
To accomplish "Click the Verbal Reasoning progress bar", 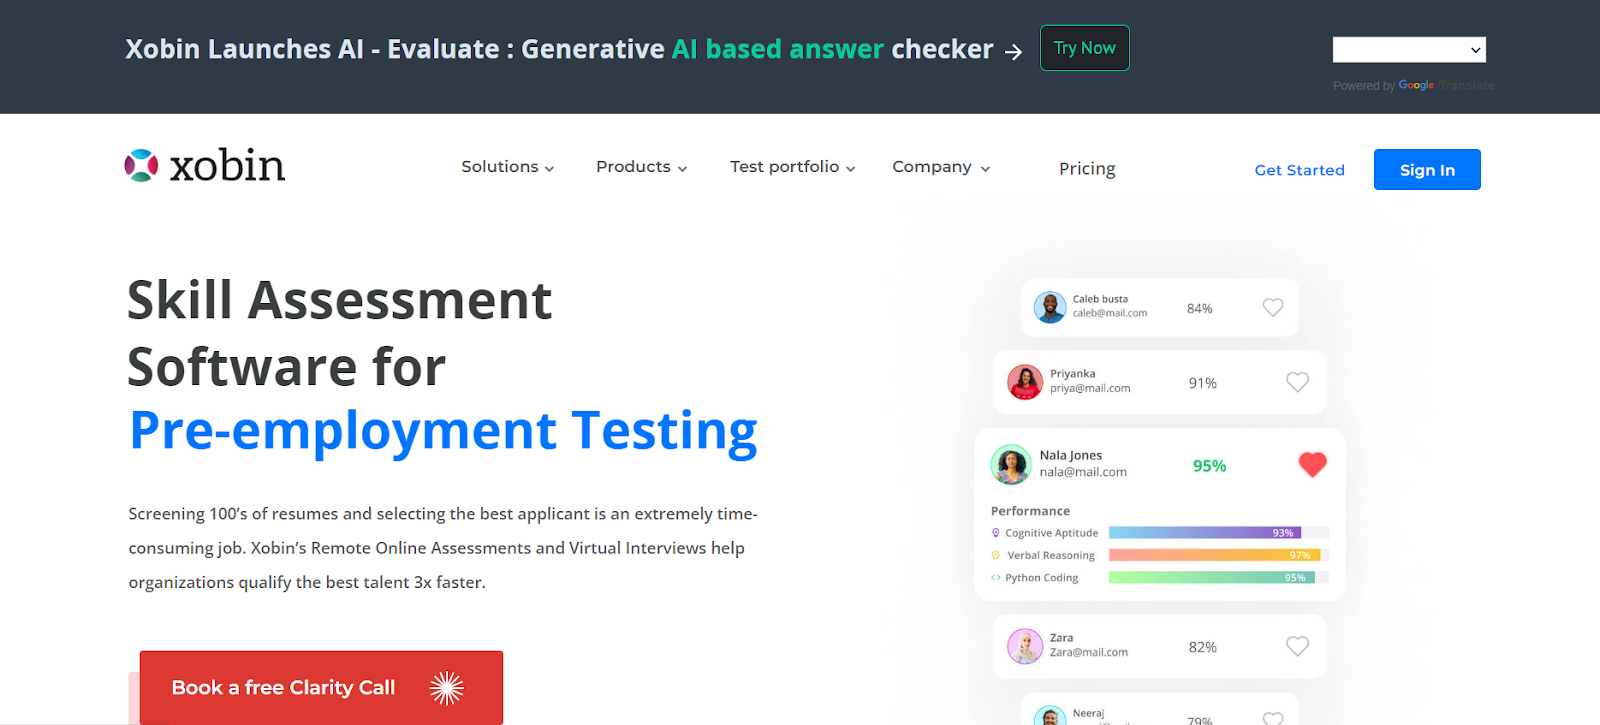I will (1219, 555).
